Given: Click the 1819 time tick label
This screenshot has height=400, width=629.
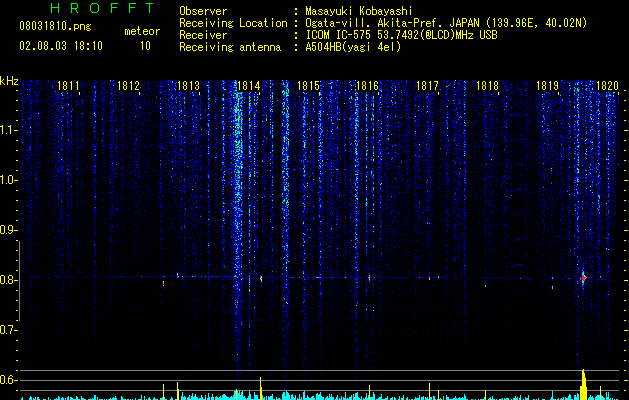Looking at the screenshot, I should tap(548, 86).
